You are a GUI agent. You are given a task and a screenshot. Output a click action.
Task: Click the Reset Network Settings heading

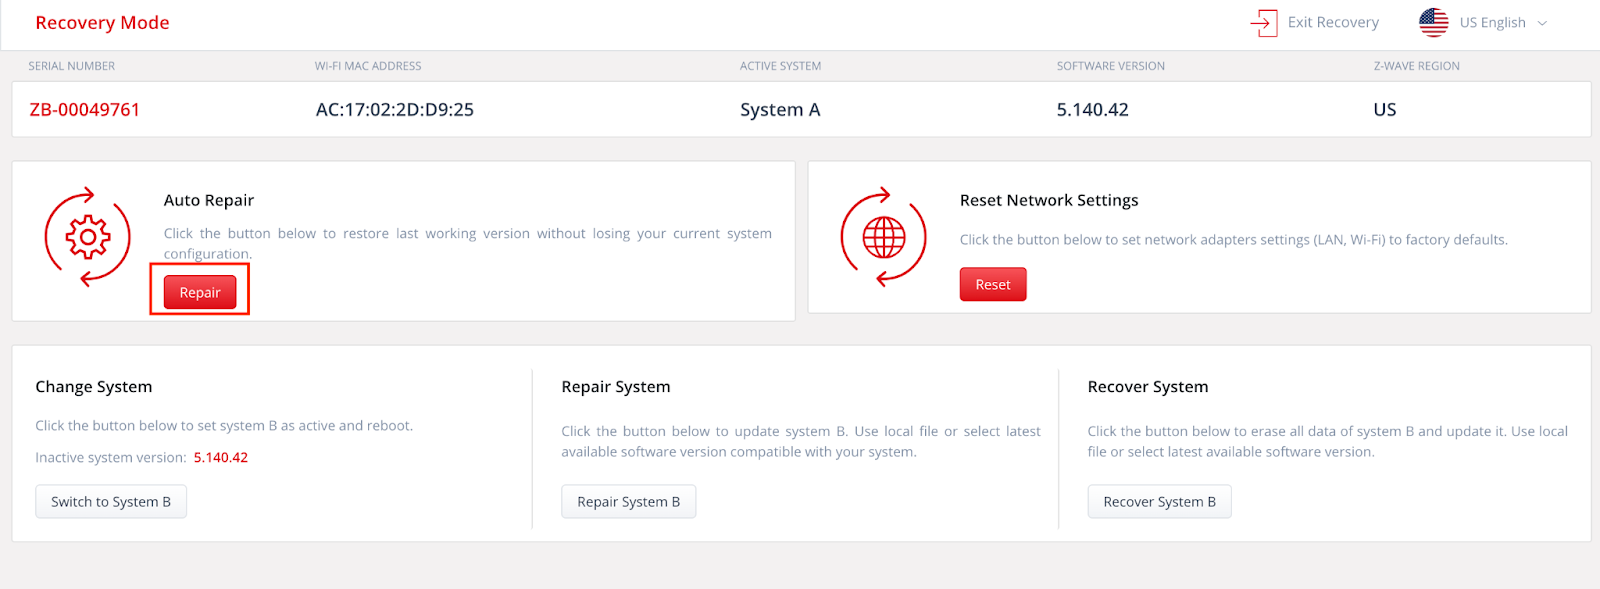[1049, 200]
